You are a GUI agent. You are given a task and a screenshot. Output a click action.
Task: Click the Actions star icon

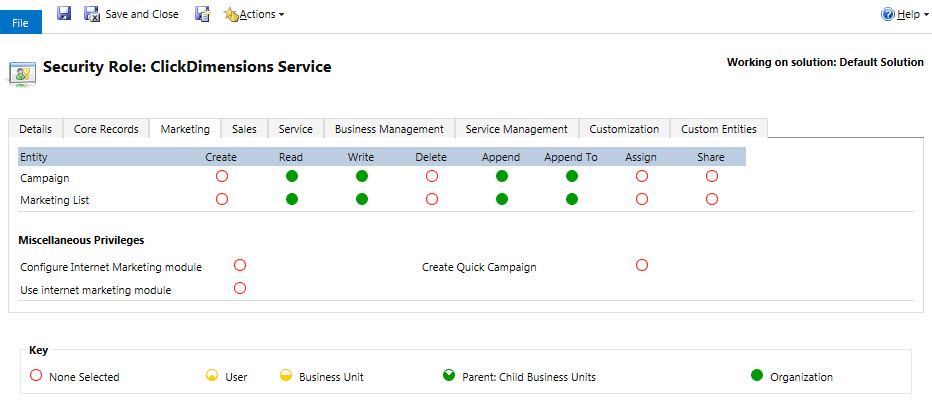pyautogui.click(x=231, y=14)
